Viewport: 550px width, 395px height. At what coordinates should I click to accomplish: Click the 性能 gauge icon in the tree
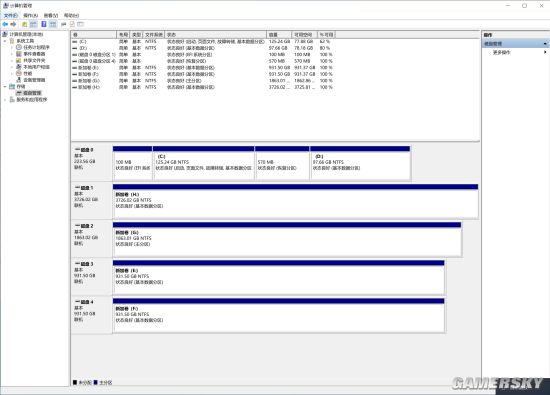pyautogui.click(x=19, y=73)
